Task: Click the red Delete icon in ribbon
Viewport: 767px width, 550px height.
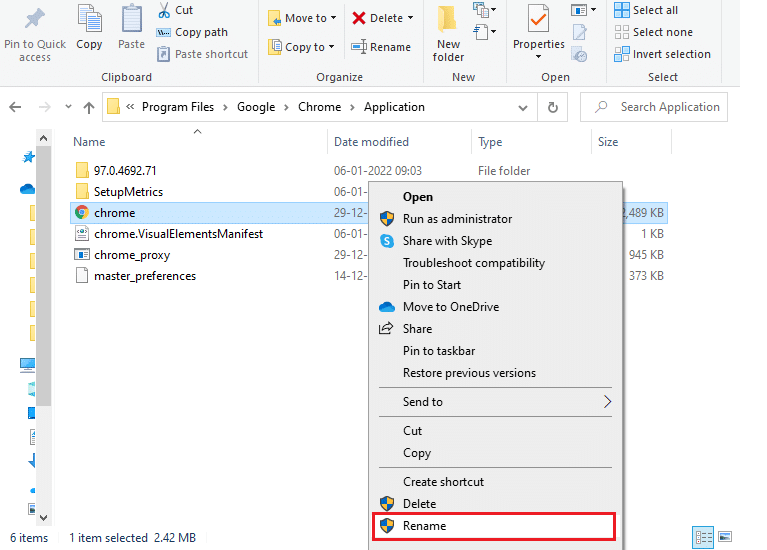Action: click(359, 18)
